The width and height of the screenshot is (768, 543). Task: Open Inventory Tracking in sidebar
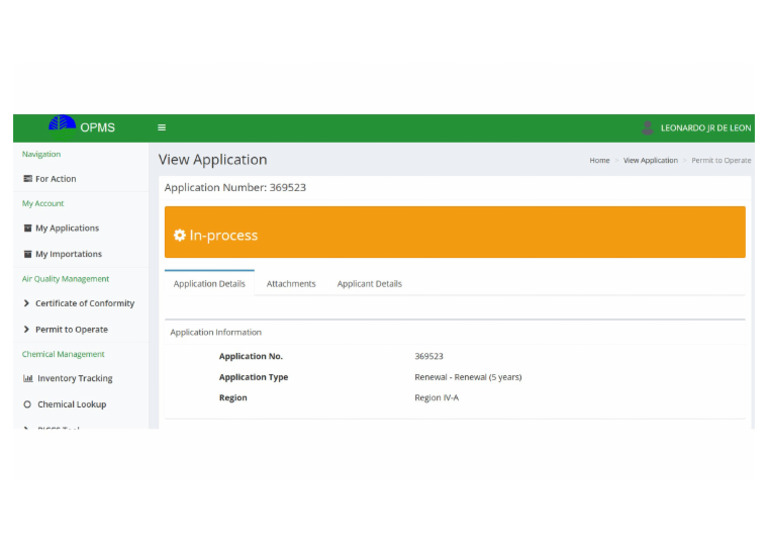pos(81,378)
